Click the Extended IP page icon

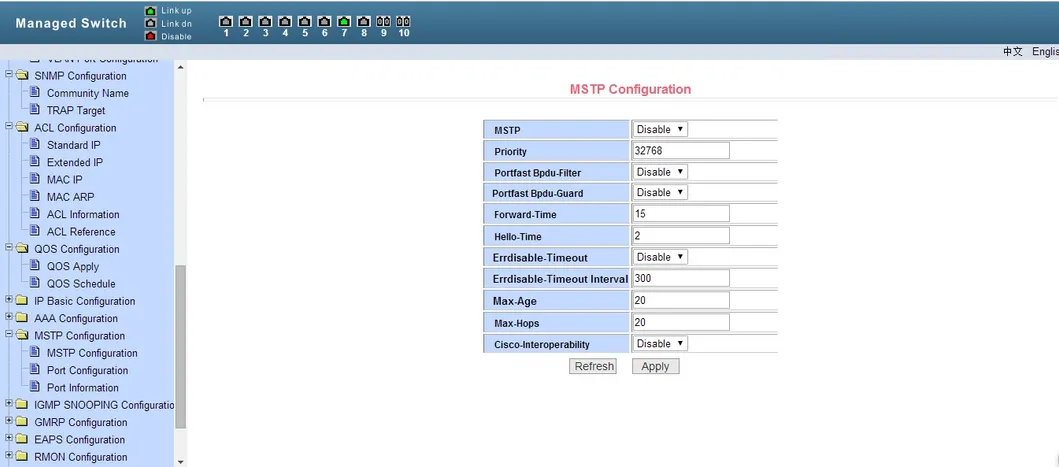click(35, 162)
